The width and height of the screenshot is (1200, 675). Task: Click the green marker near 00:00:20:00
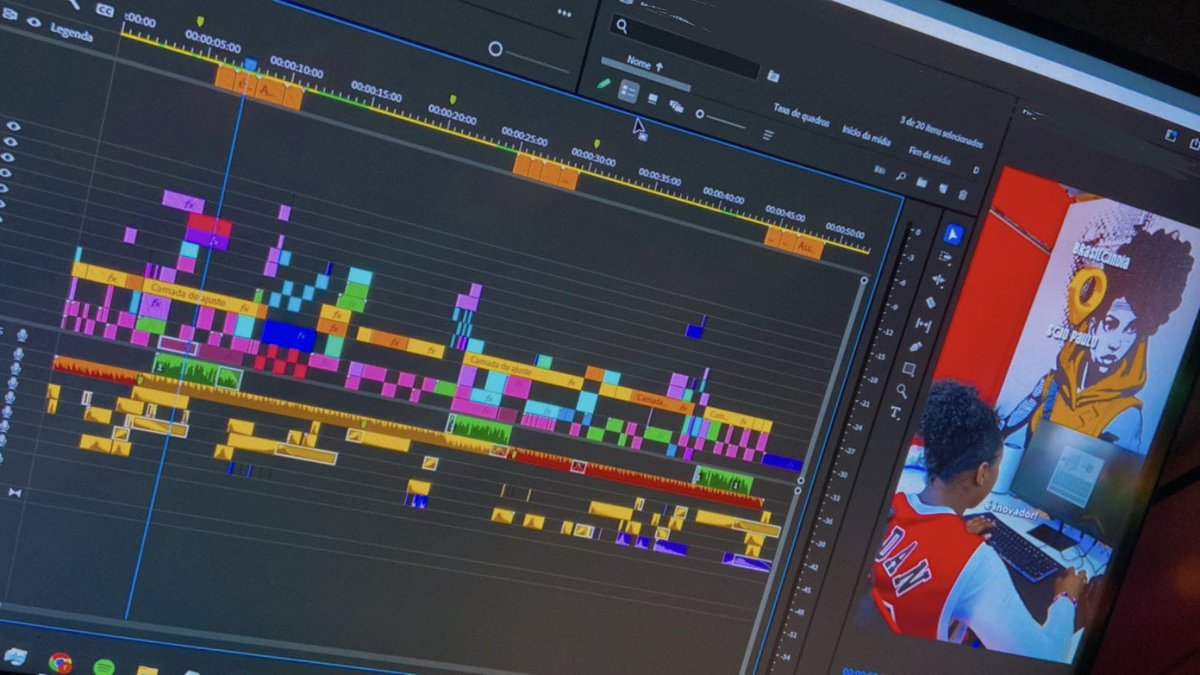coord(452,100)
